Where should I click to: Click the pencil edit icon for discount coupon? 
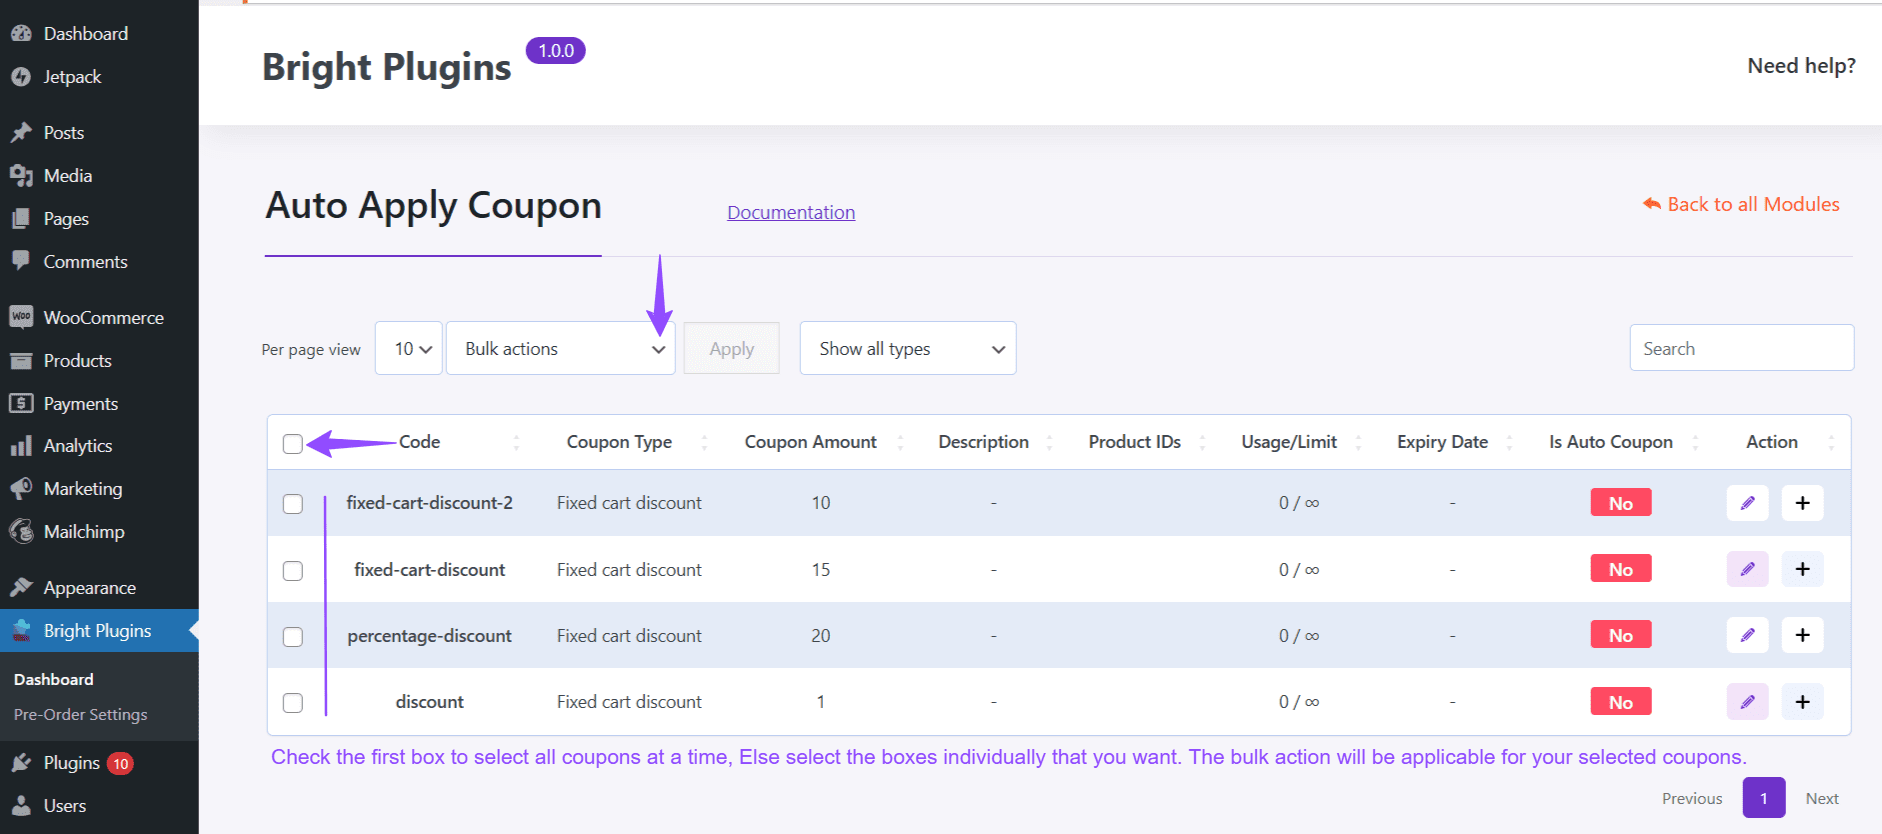1747,702
